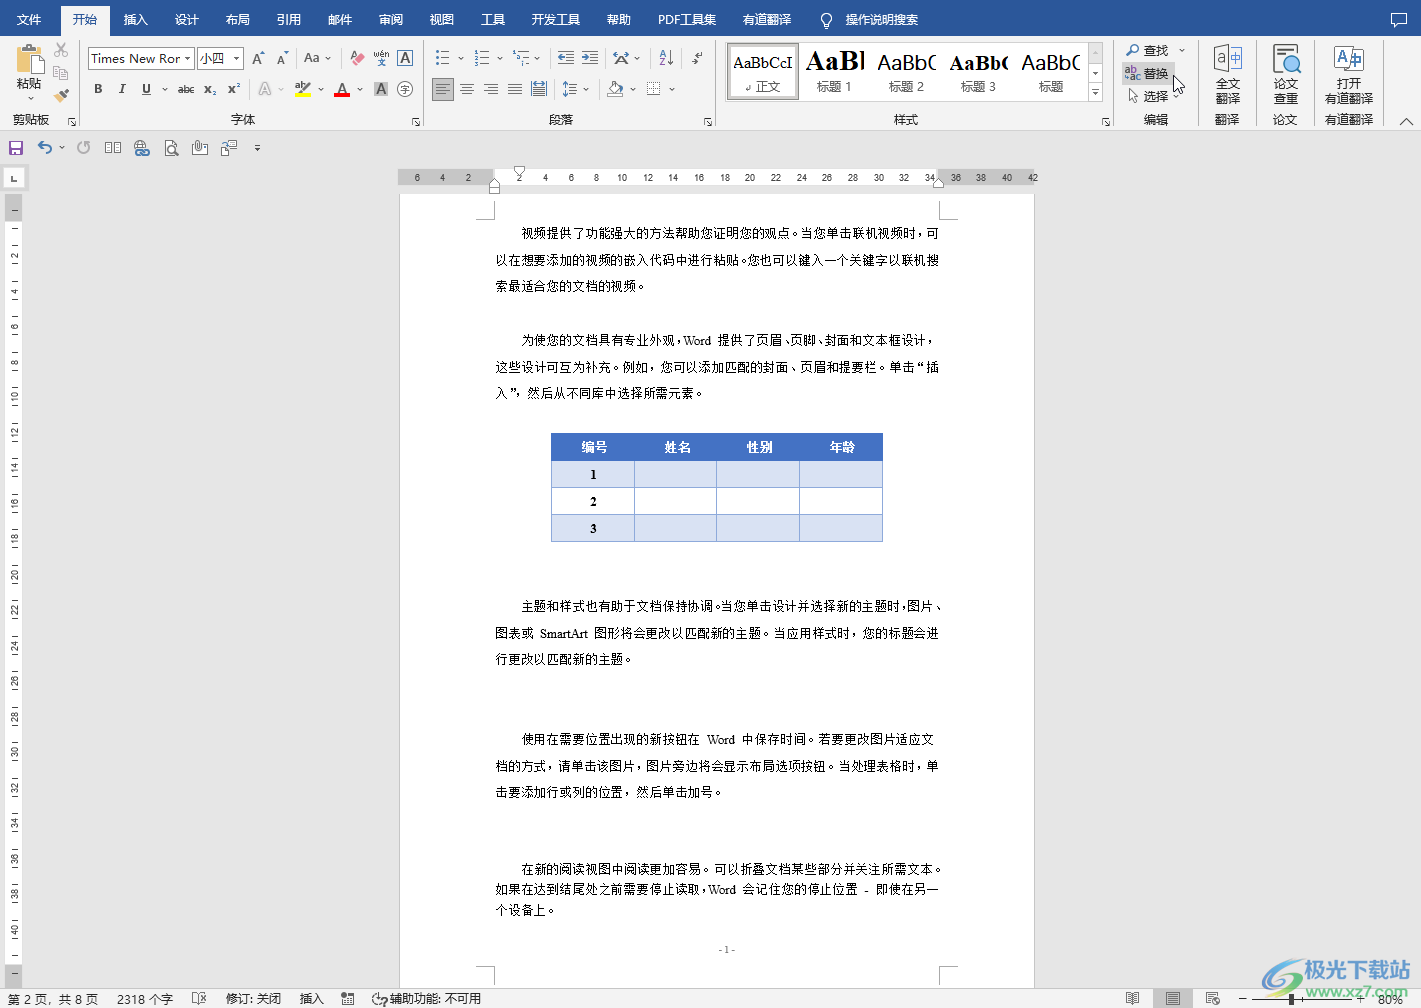The width and height of the screenshot is (1421, 1008).
Task: Switch to the Review (审阅) tab
Action: click(391, 19)
